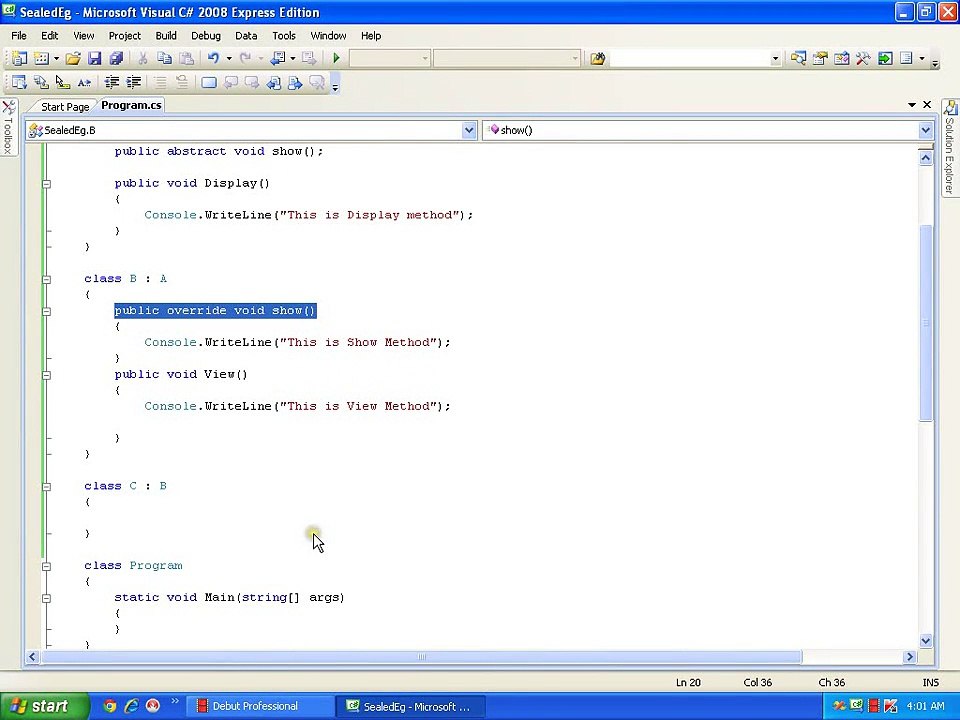
Task: Collapse the Display() method outline
Action: coord(47,184)
